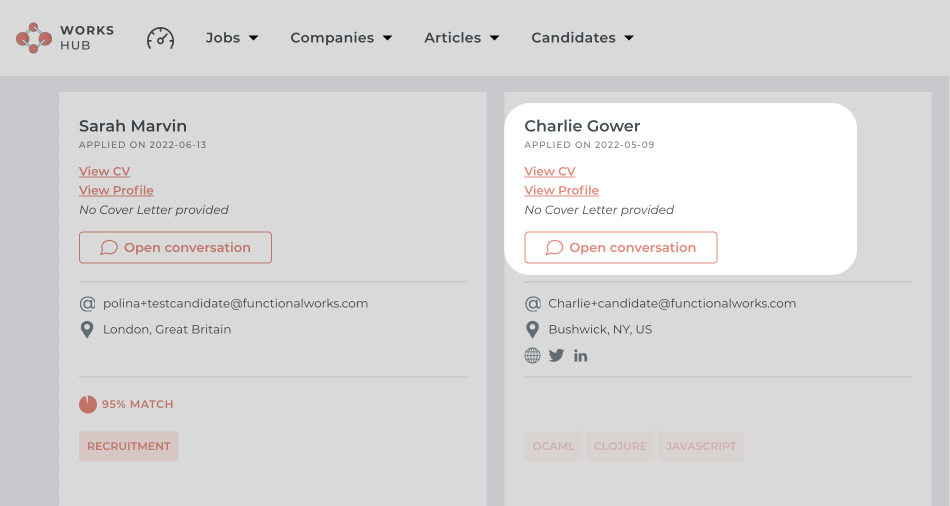Open Charlie Gower's LinkedIn icon
The image size is (950, 506).
581,355
